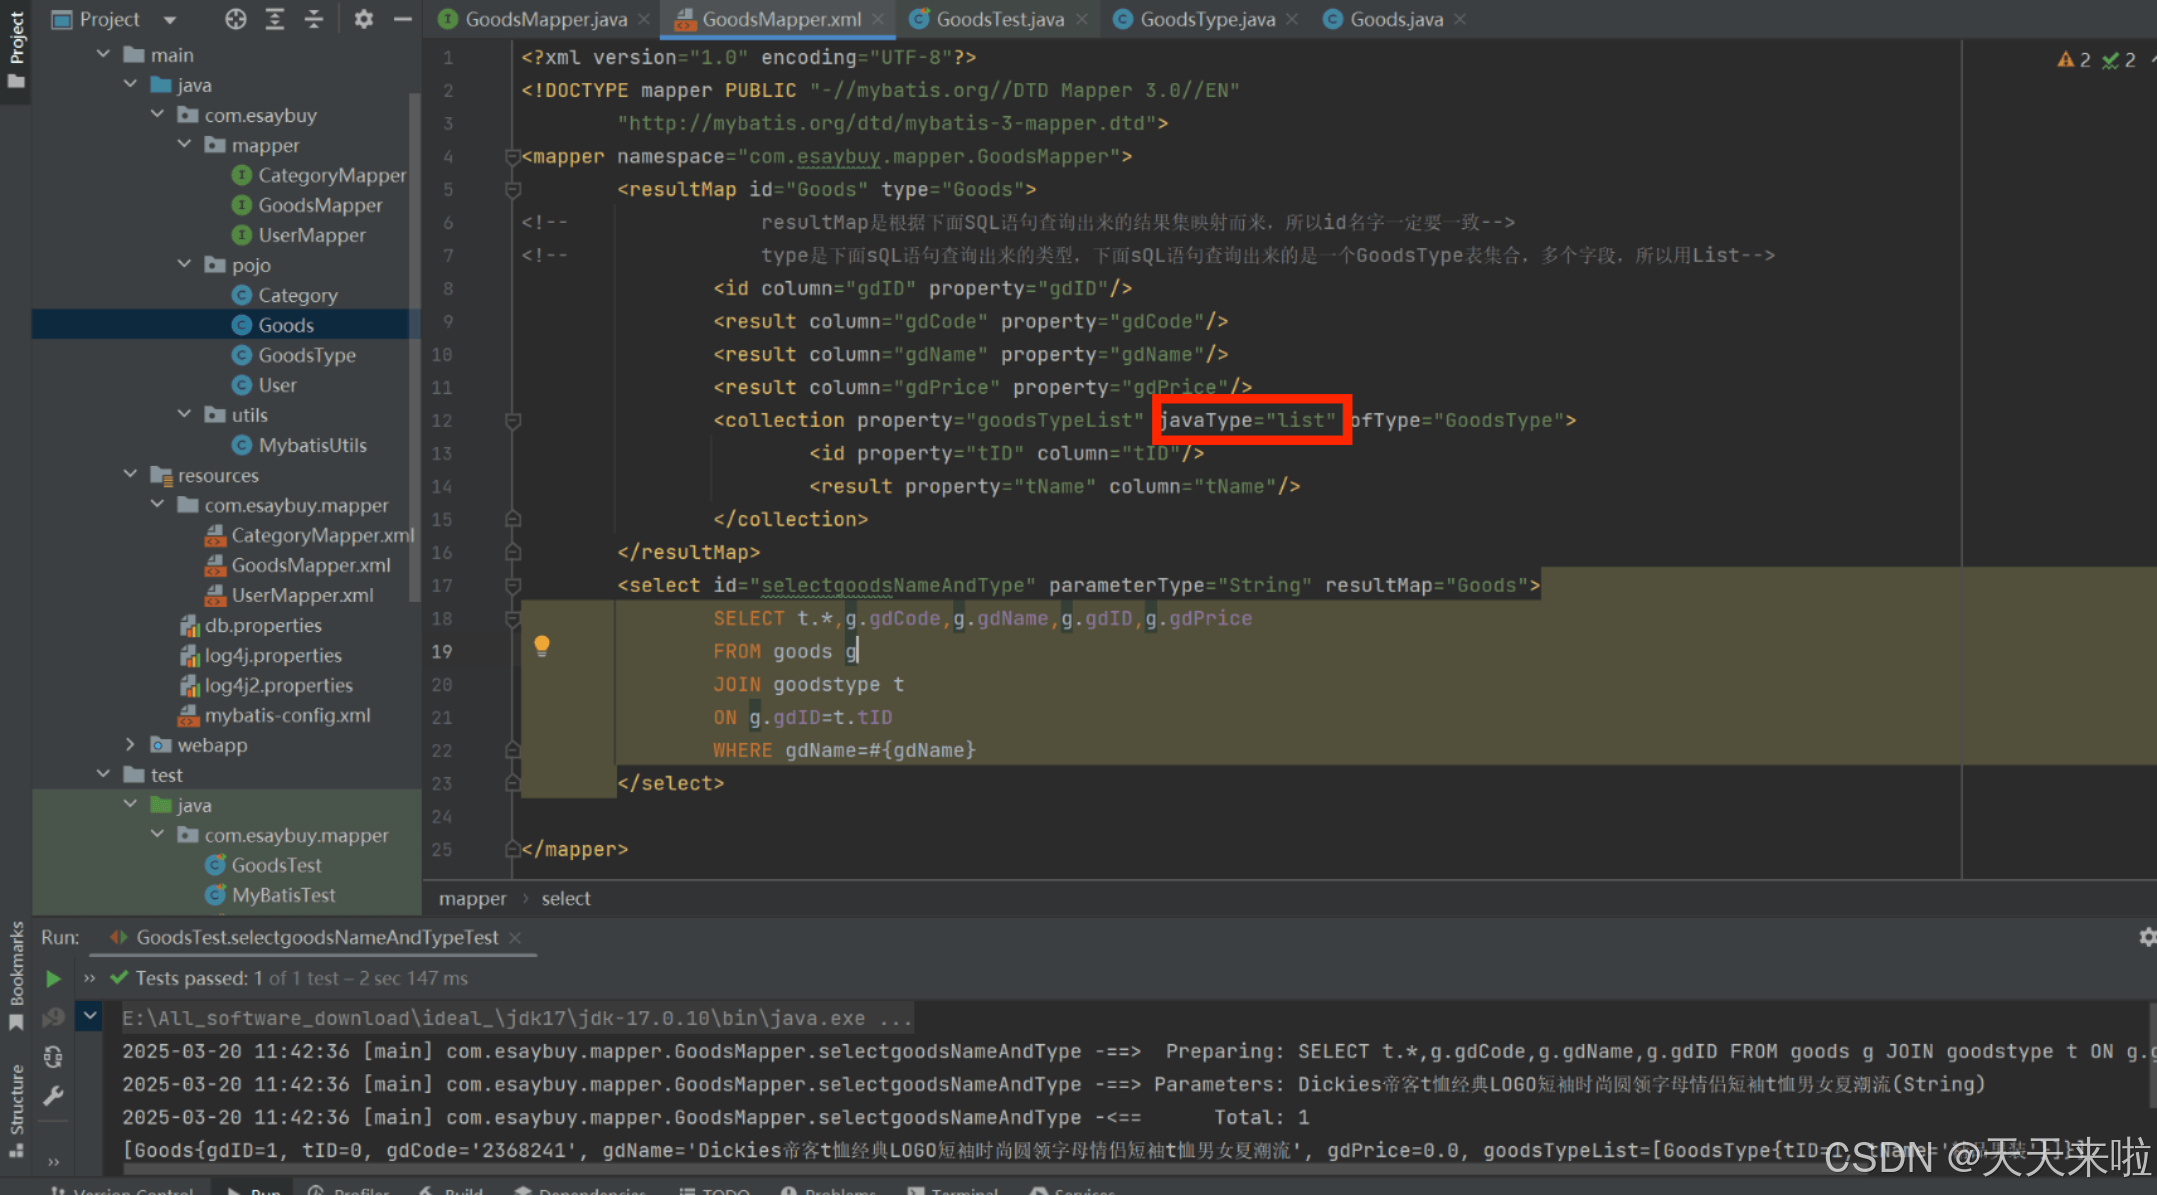Click the yellow lightbulb intention icon
The image size is (2157, 1195).
coord(542,645)
